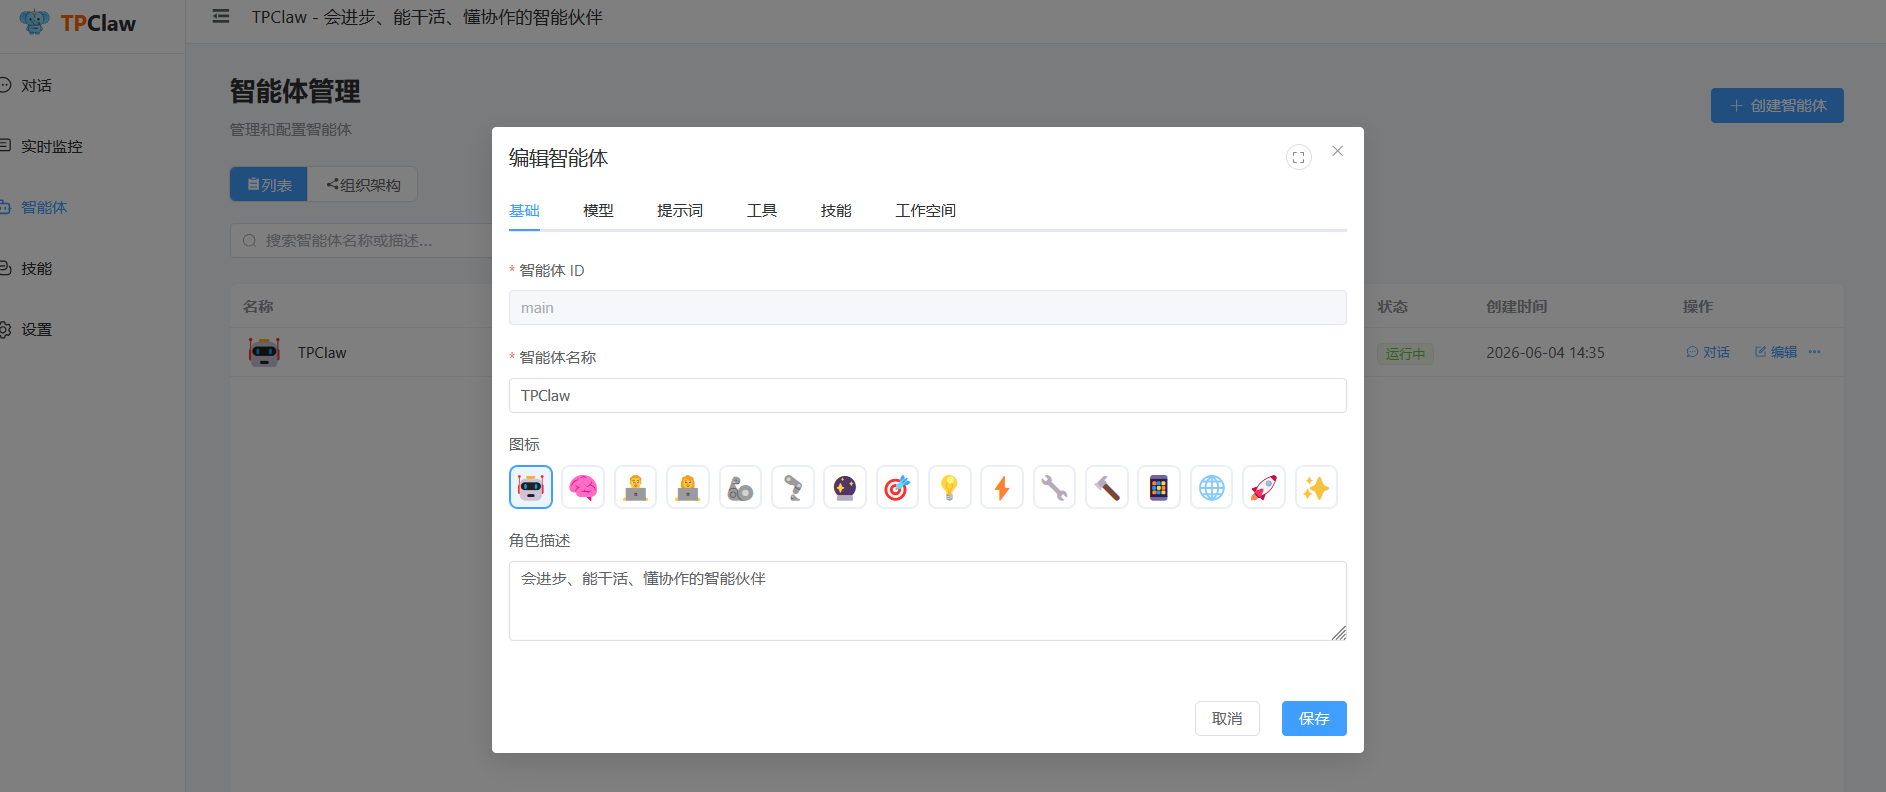Open 对话 in the sidebar
The height and width of the screenshot is (792, 1886).
[x=36, y=85]
